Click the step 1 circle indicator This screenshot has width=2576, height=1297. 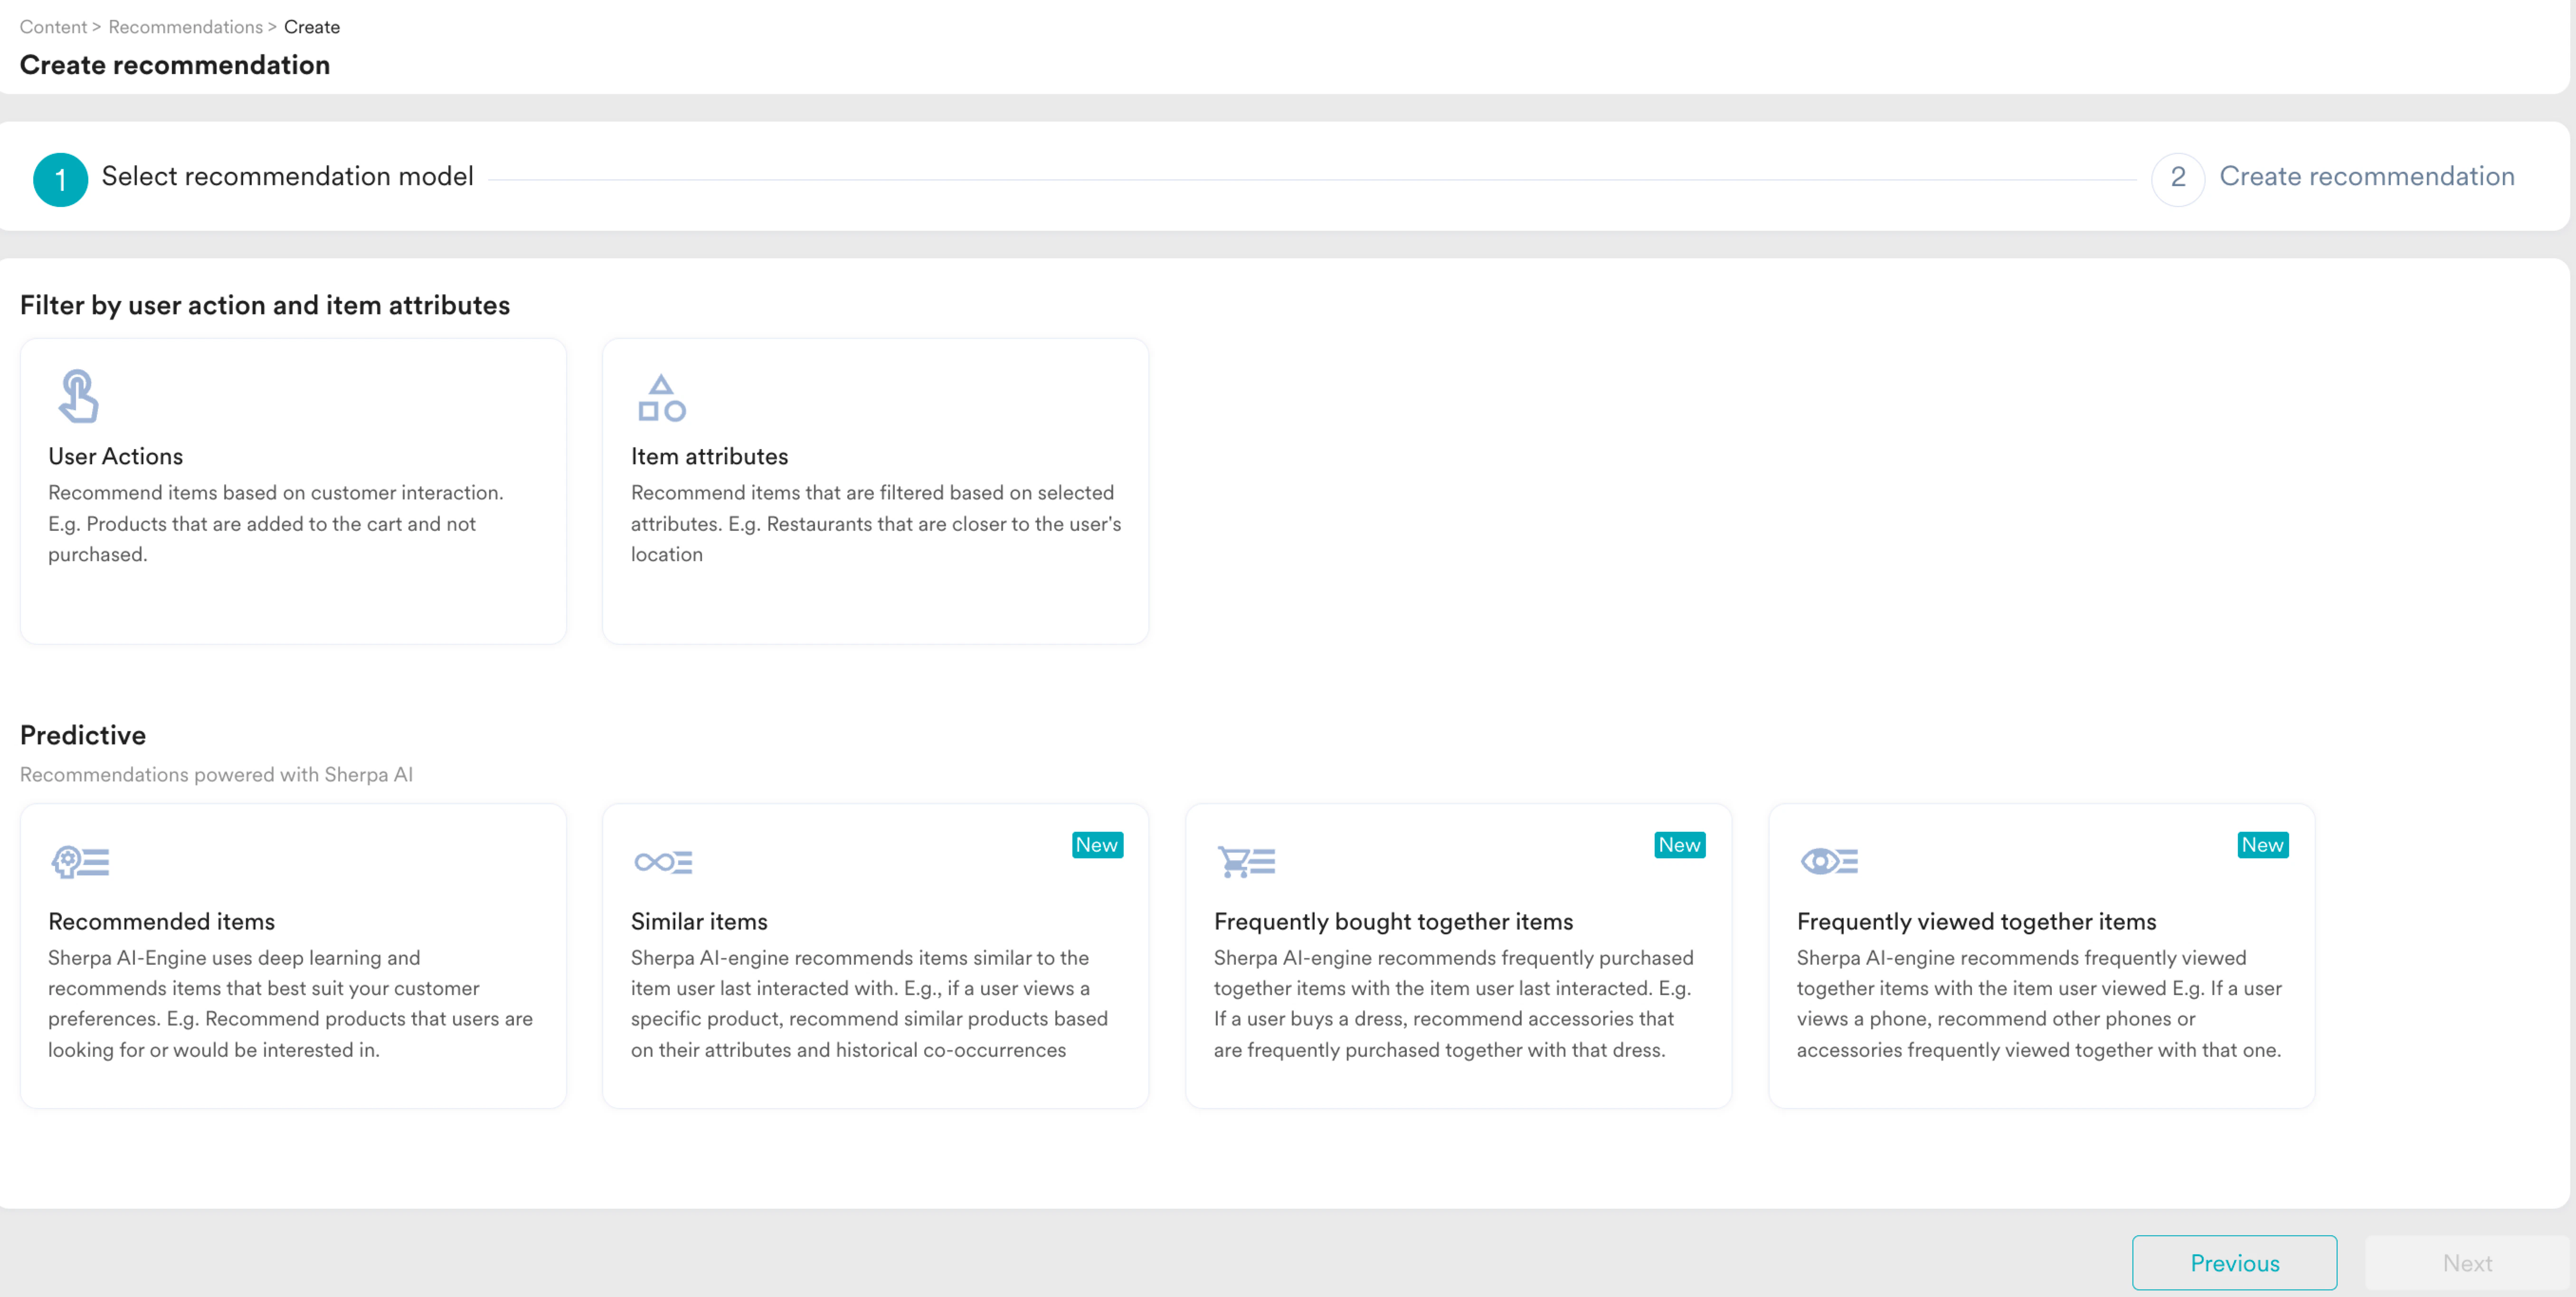point(60,180)
